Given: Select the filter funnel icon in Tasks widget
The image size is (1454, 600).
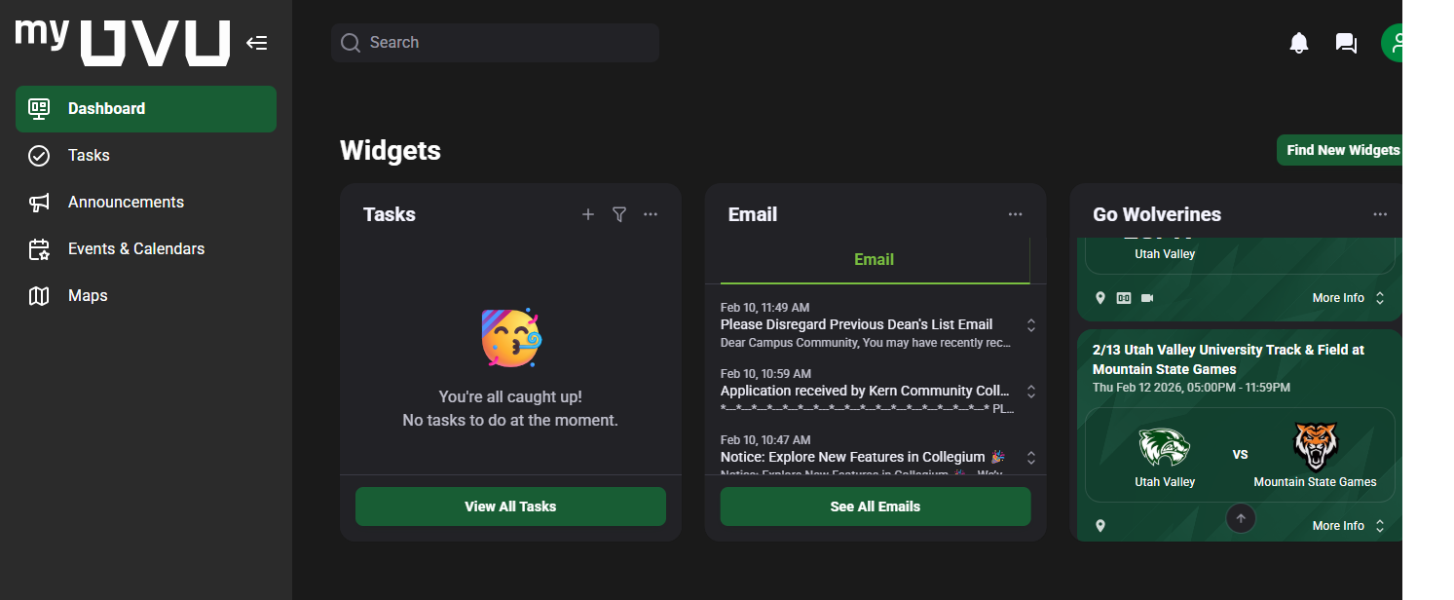Looking at the screenshot, I should 619,214.
